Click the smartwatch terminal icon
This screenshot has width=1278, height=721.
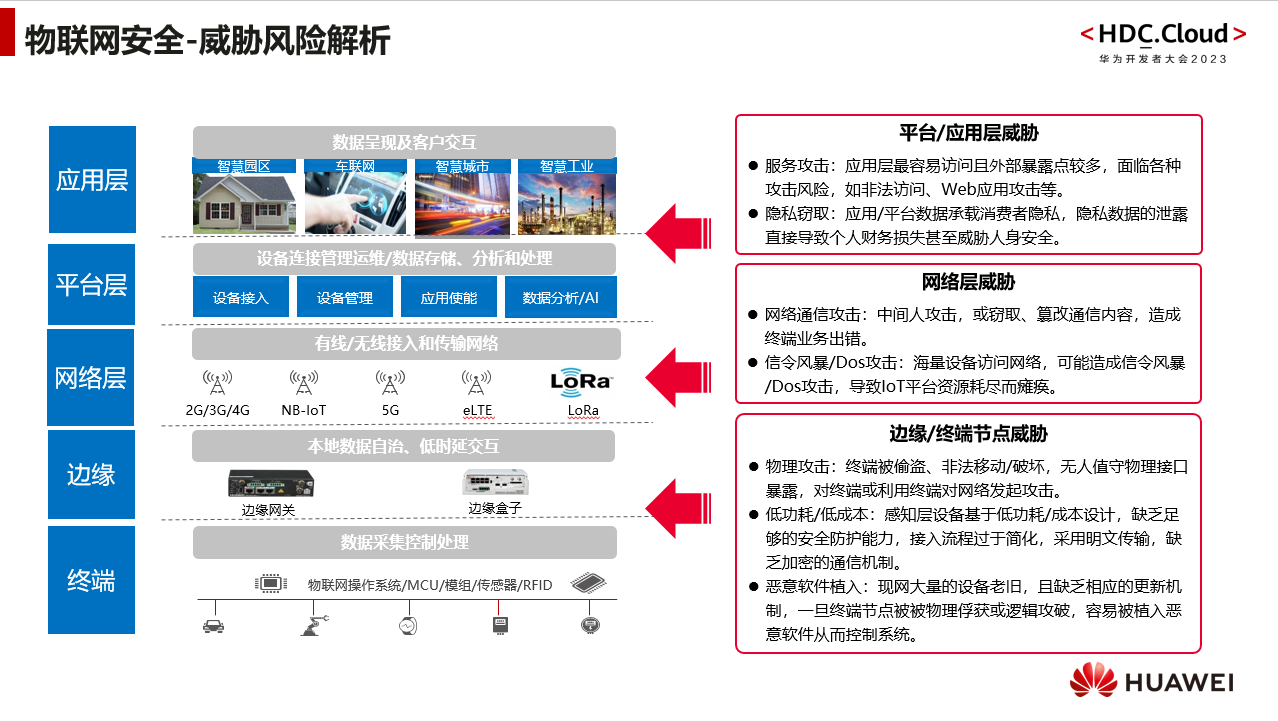[x=407, y=626]
